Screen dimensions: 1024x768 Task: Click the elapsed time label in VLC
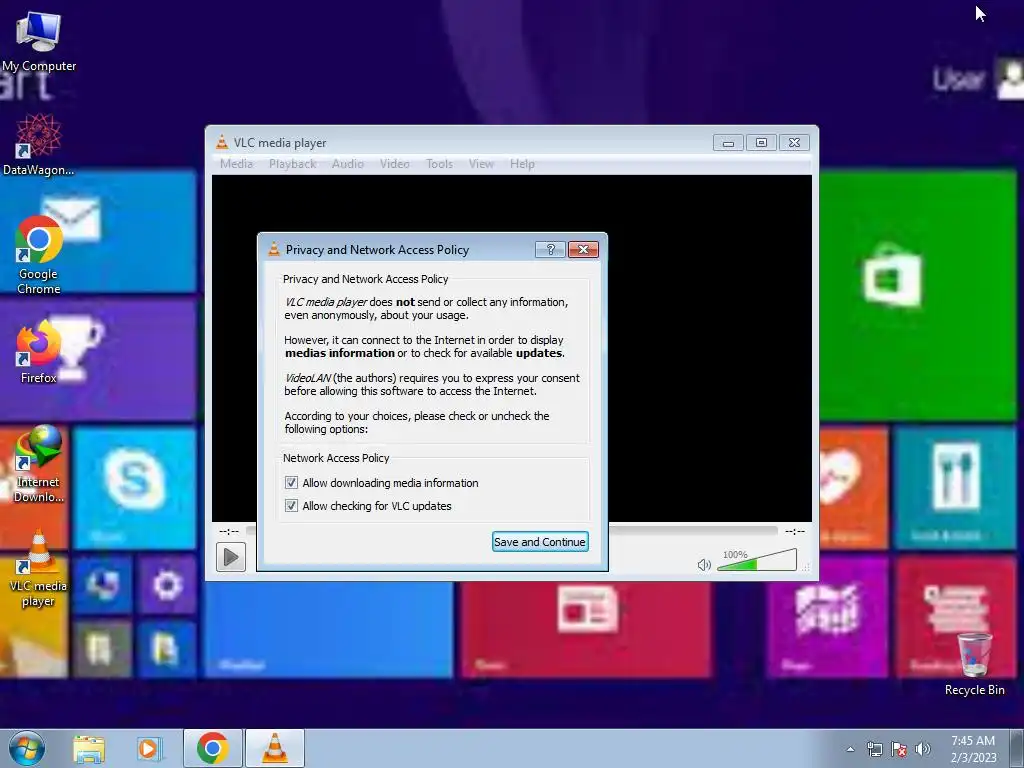229,531
